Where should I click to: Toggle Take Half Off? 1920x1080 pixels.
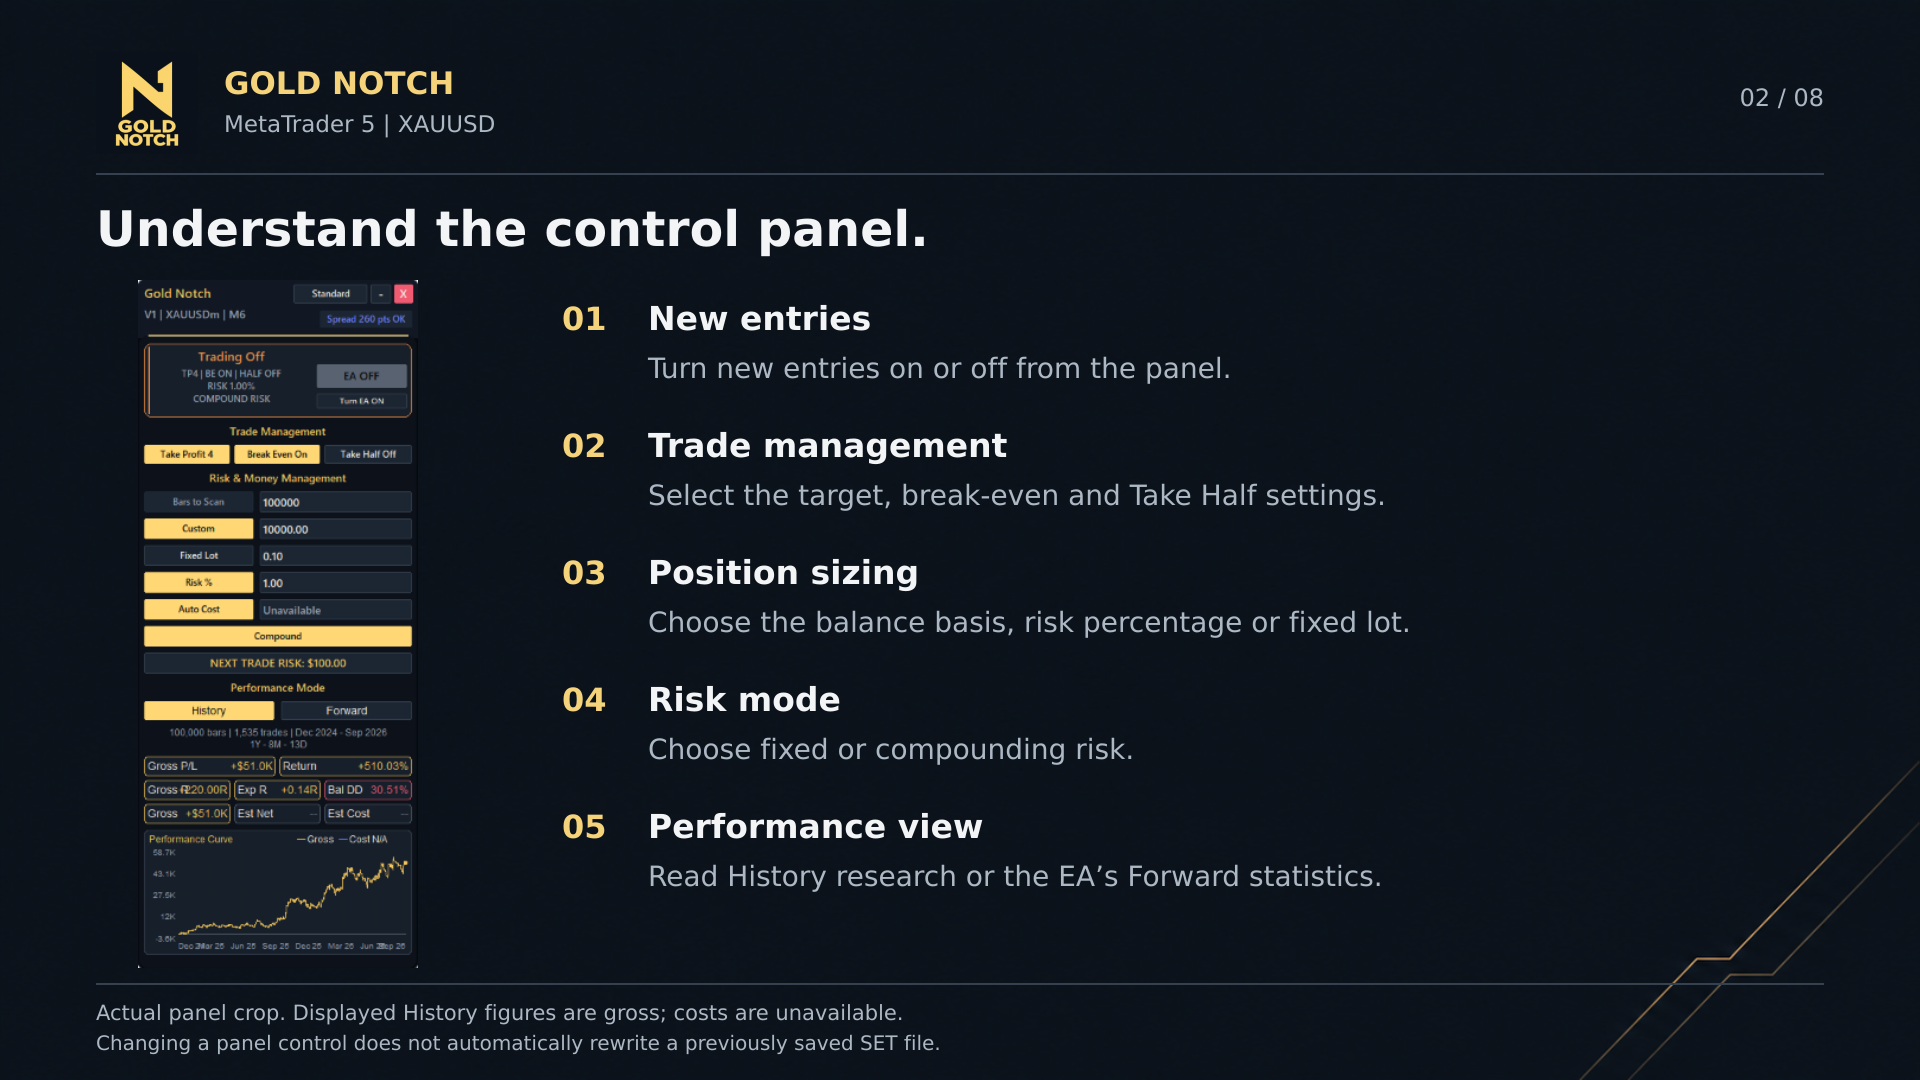(x=368, y=454)
